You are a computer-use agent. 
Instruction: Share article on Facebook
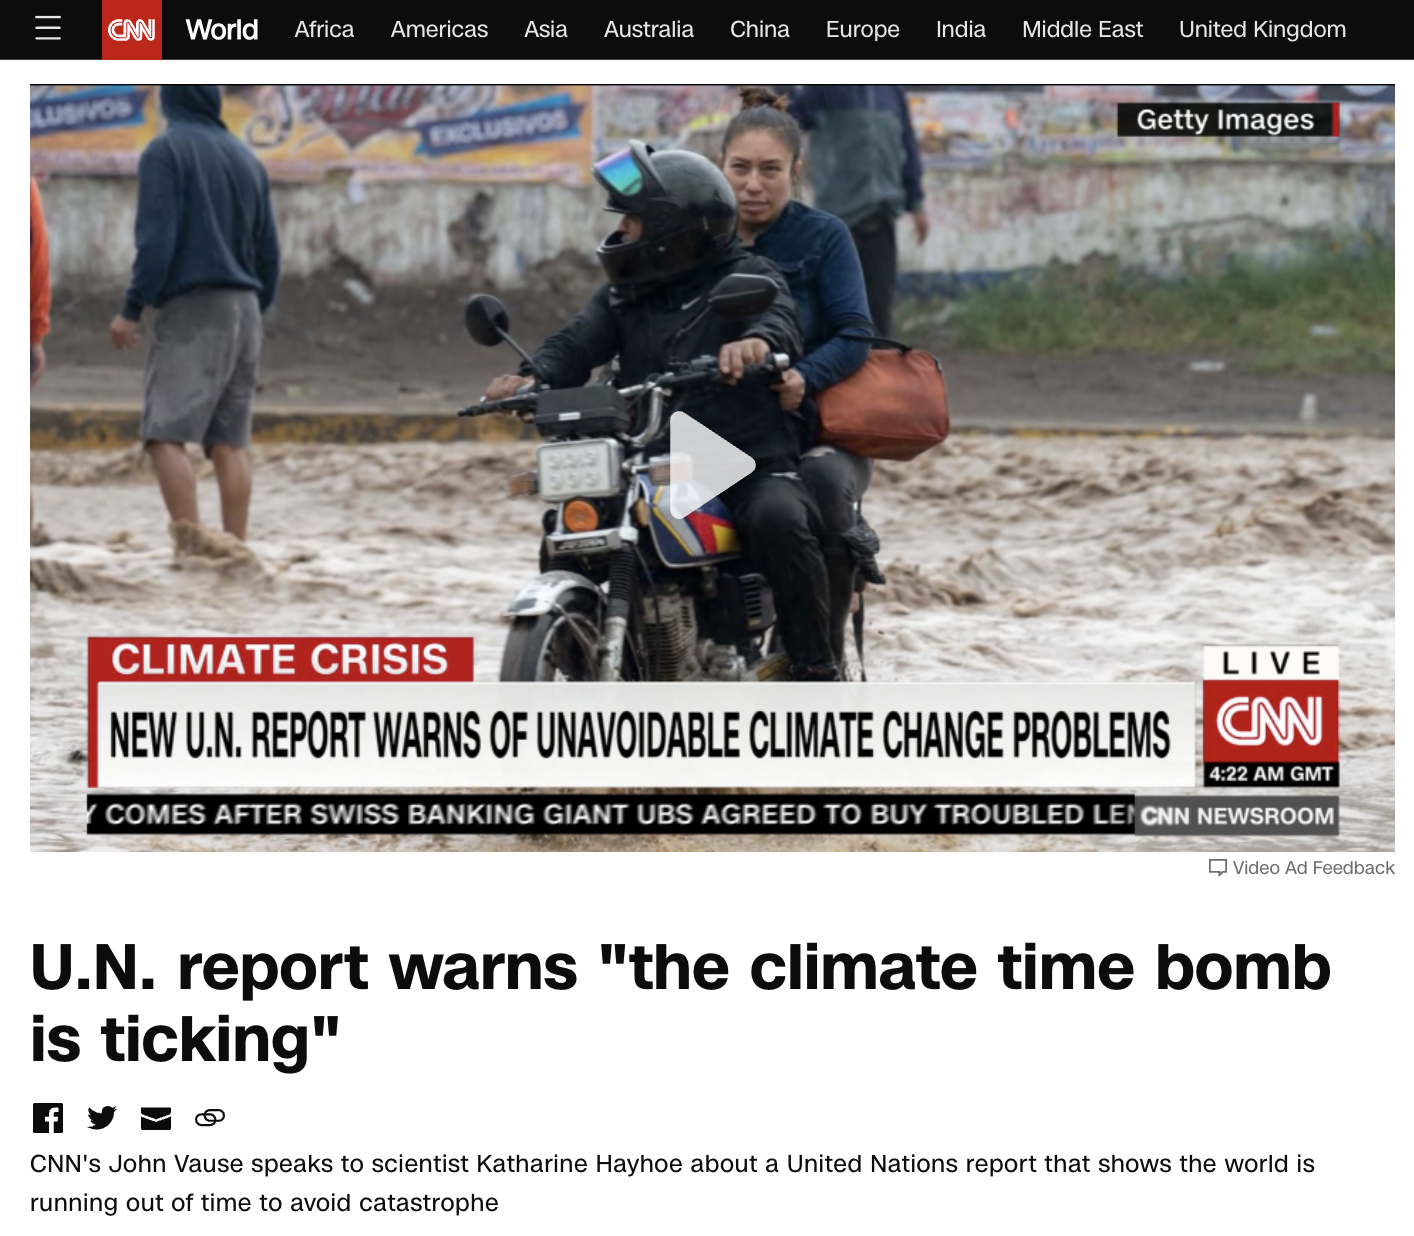click(x=48, y=1117)
